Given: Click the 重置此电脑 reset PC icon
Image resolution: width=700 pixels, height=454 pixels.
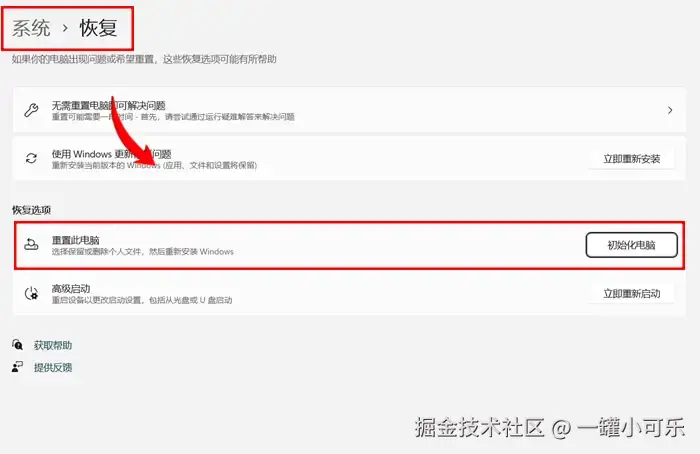Looking at the screenshot, I should [31, 244].
